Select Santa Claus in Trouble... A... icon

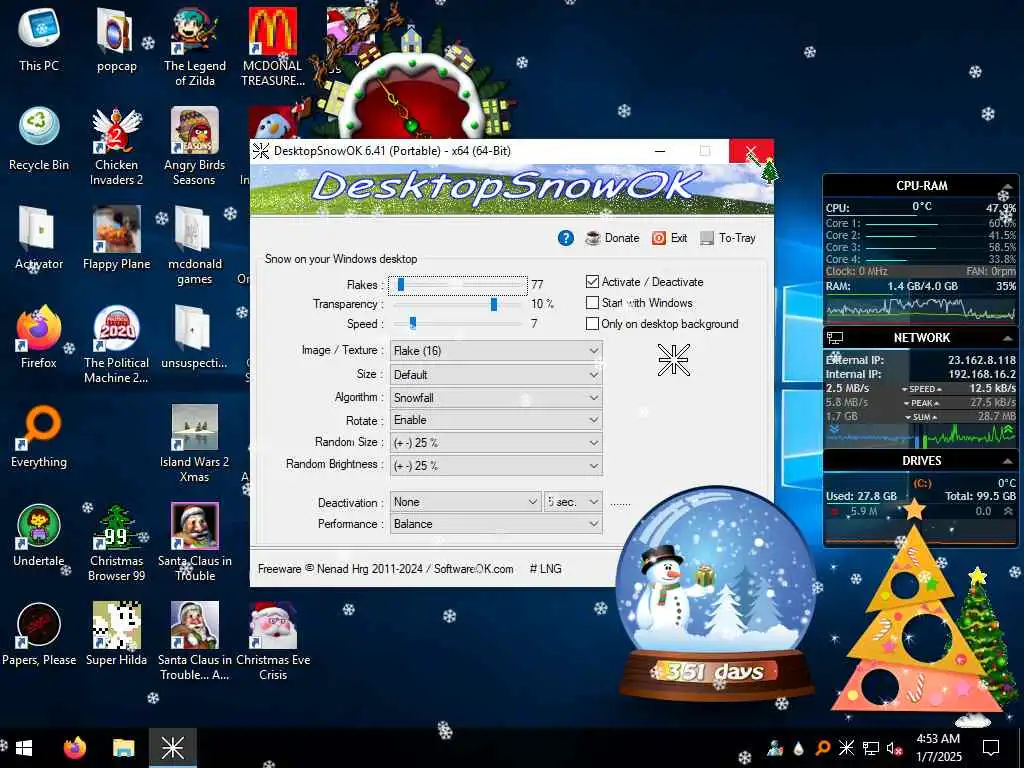[x=195, y=642]
